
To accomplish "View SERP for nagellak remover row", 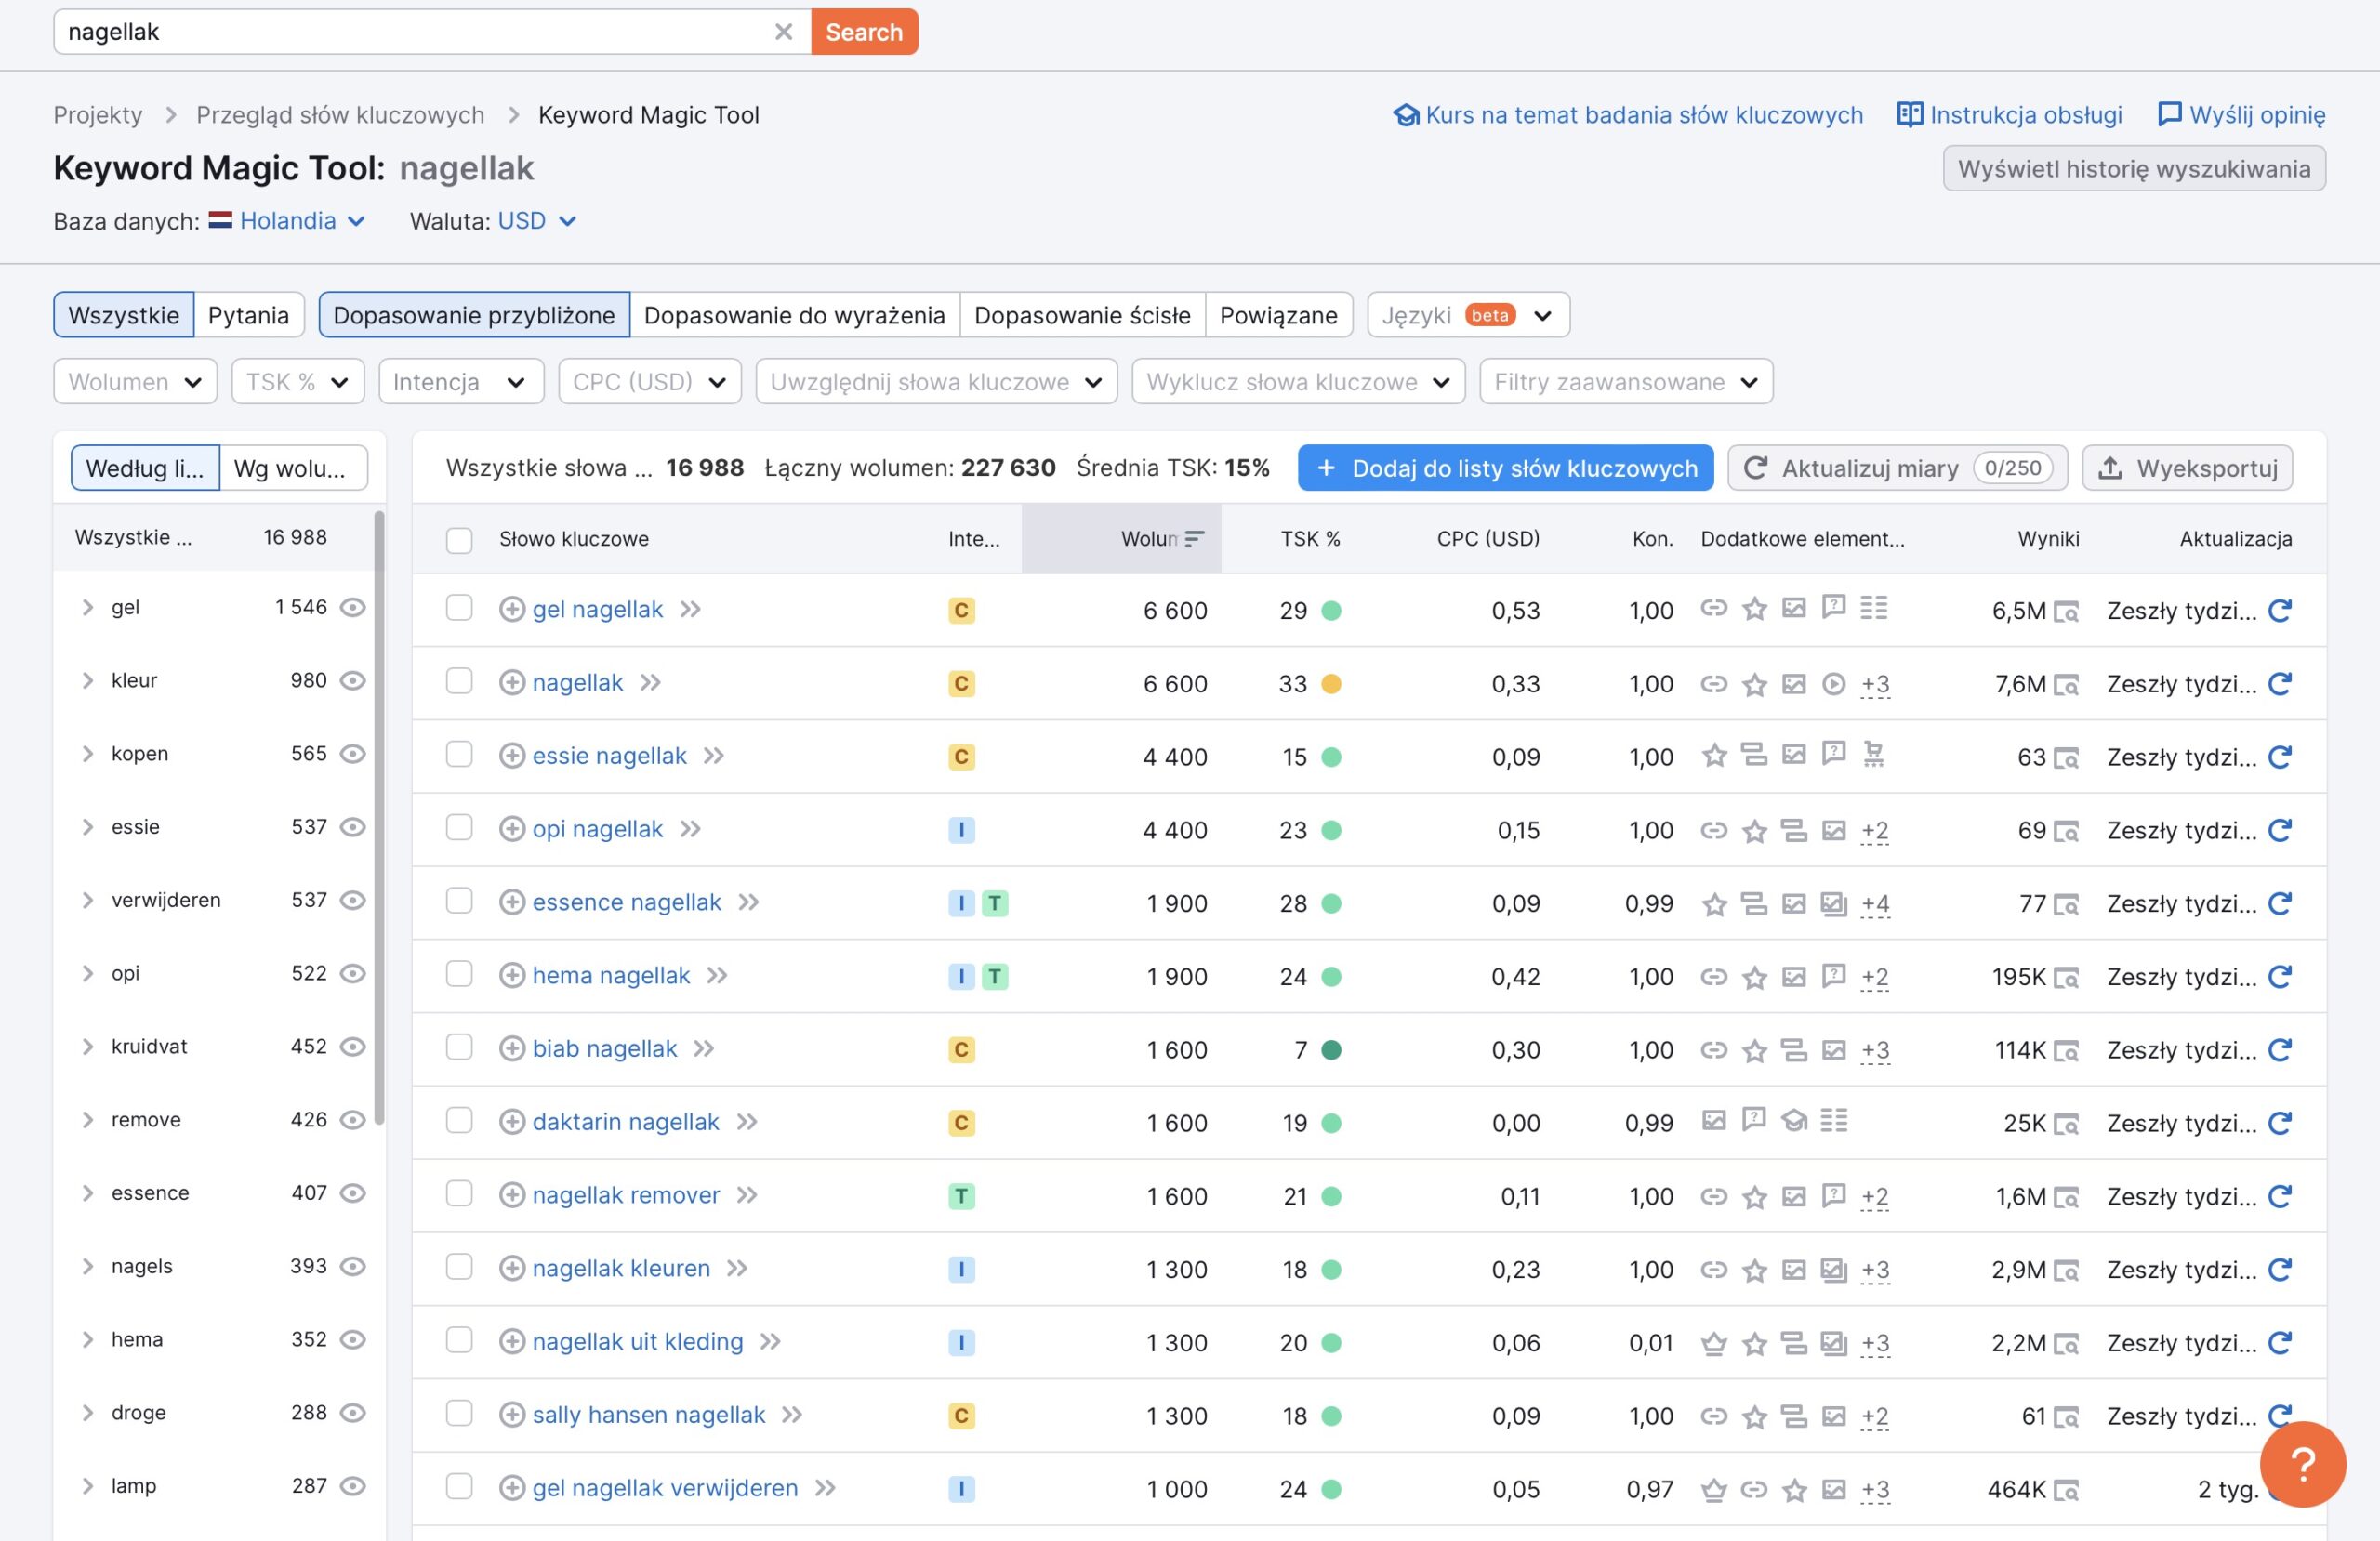I will coord(2066,1197).
